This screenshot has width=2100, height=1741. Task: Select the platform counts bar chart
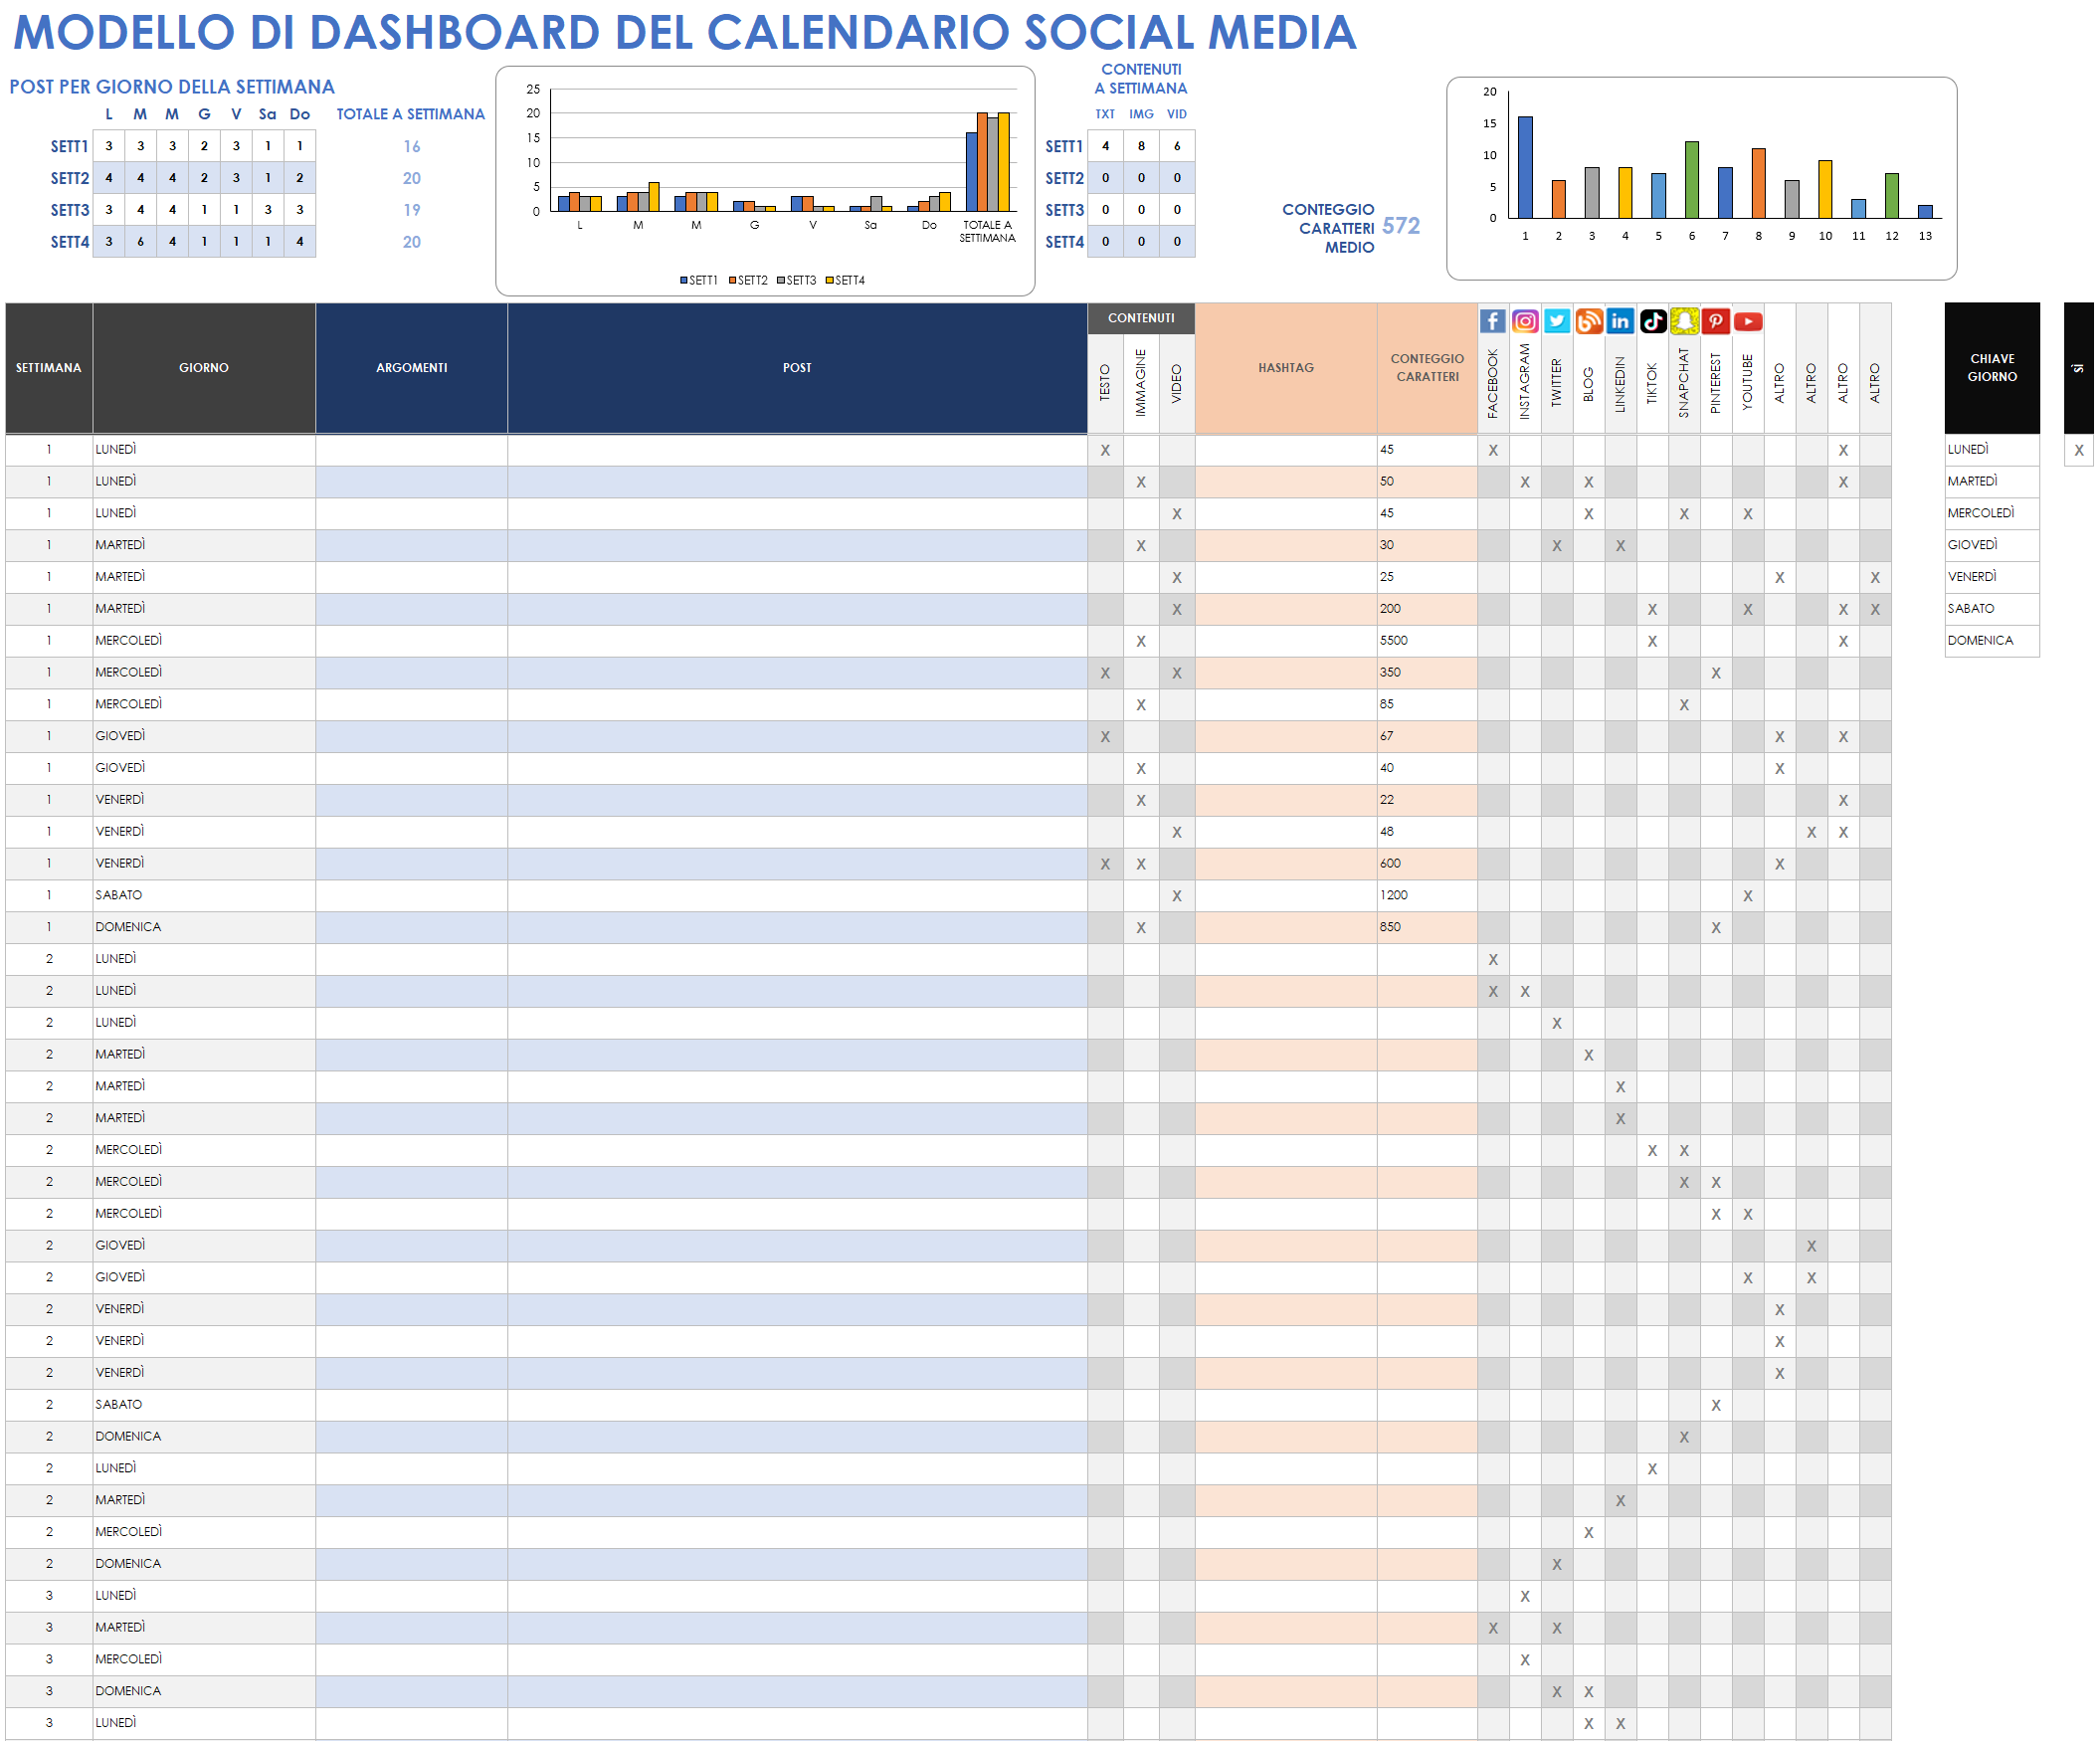[x=1701, y=179]
